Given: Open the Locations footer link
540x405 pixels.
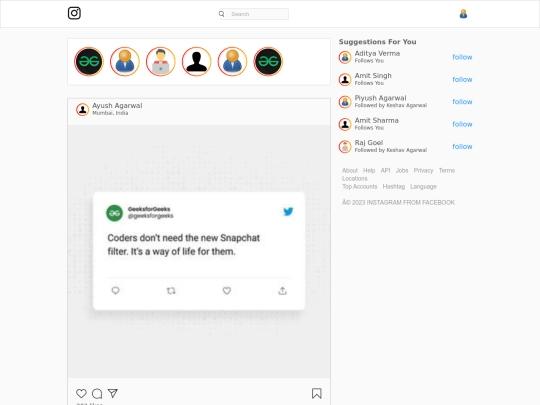Looking at the screenshot, I should pos(355,178).
